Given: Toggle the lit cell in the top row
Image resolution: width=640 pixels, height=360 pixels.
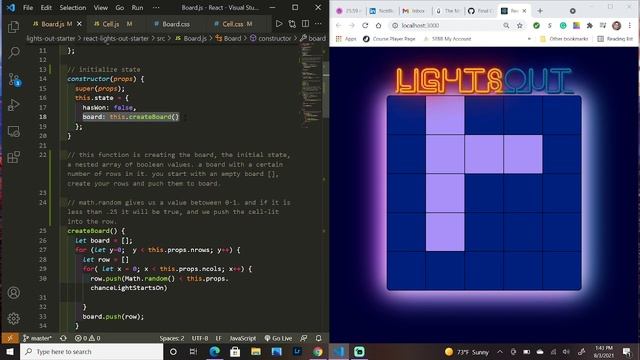Looking at the screenshot, I should (x=445, y=115).
